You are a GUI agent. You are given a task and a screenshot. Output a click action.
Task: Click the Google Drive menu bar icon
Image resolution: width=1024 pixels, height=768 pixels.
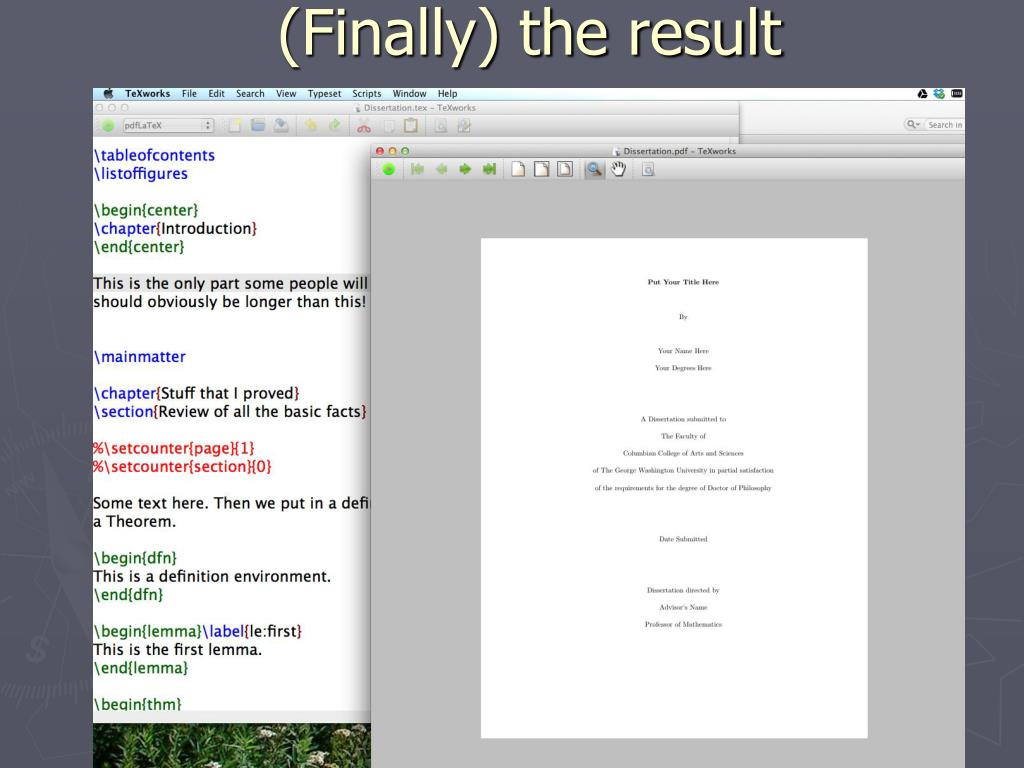pyautogui.click(x=922, y=93)
